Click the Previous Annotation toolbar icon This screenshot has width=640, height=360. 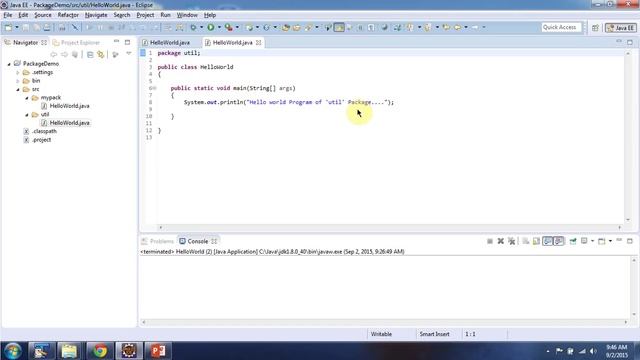427,27
